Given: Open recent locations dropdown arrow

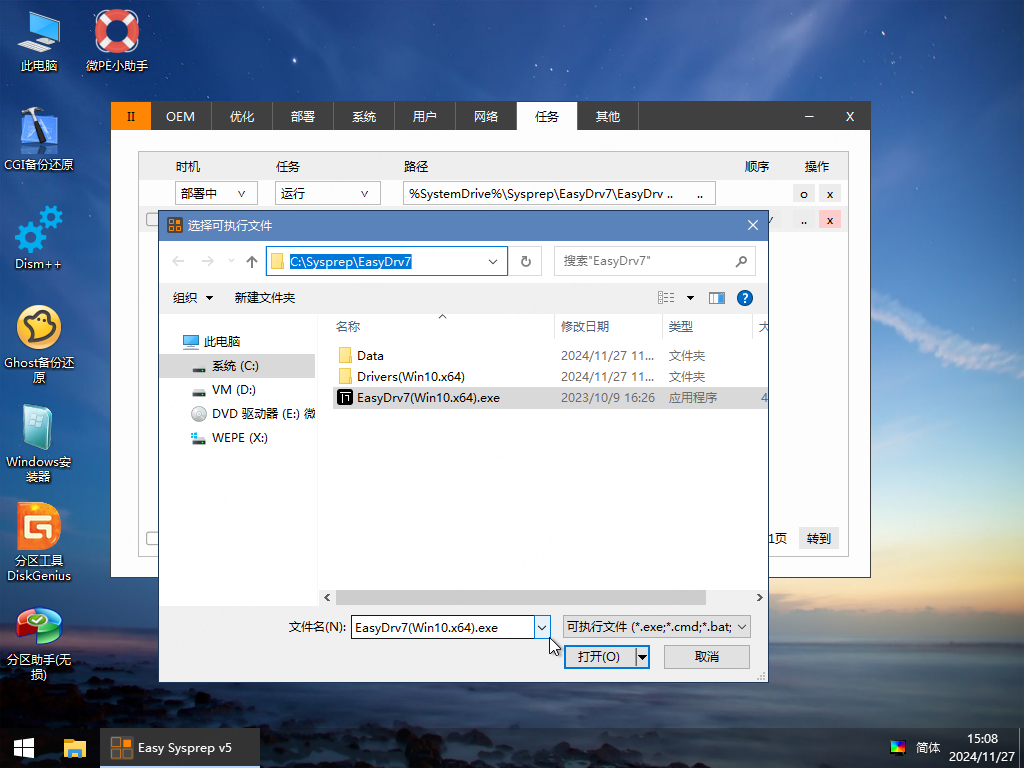Looking at the screenshot, I should tap(231, 261).
